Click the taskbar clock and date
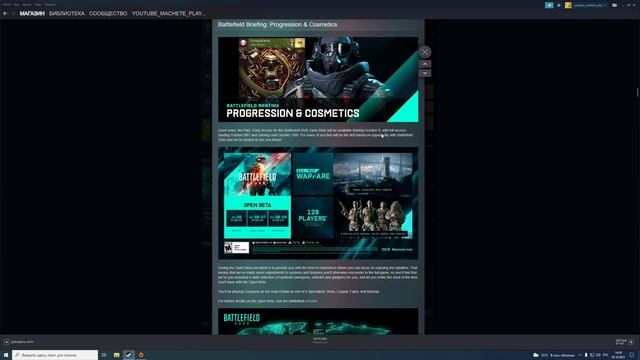Screen dimensions: 640x360 click(x=618, y=355)
